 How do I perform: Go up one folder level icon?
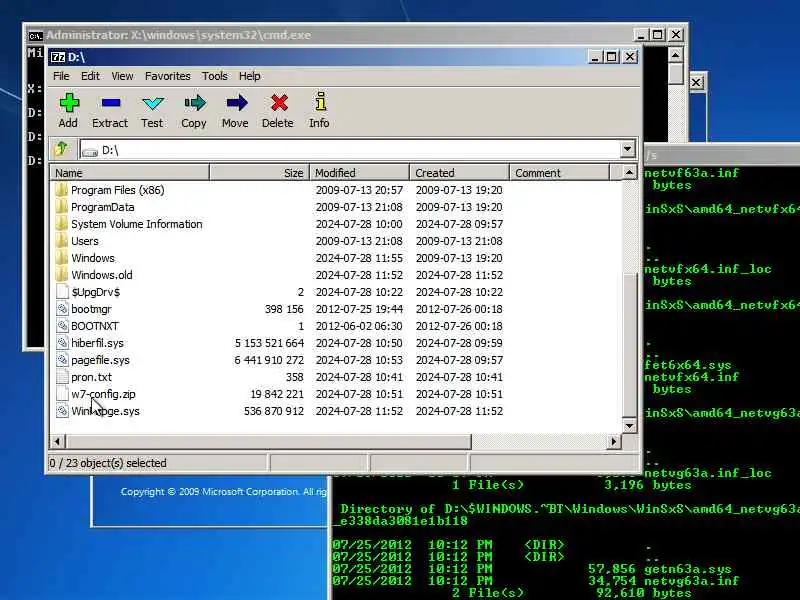click(62, 149)
